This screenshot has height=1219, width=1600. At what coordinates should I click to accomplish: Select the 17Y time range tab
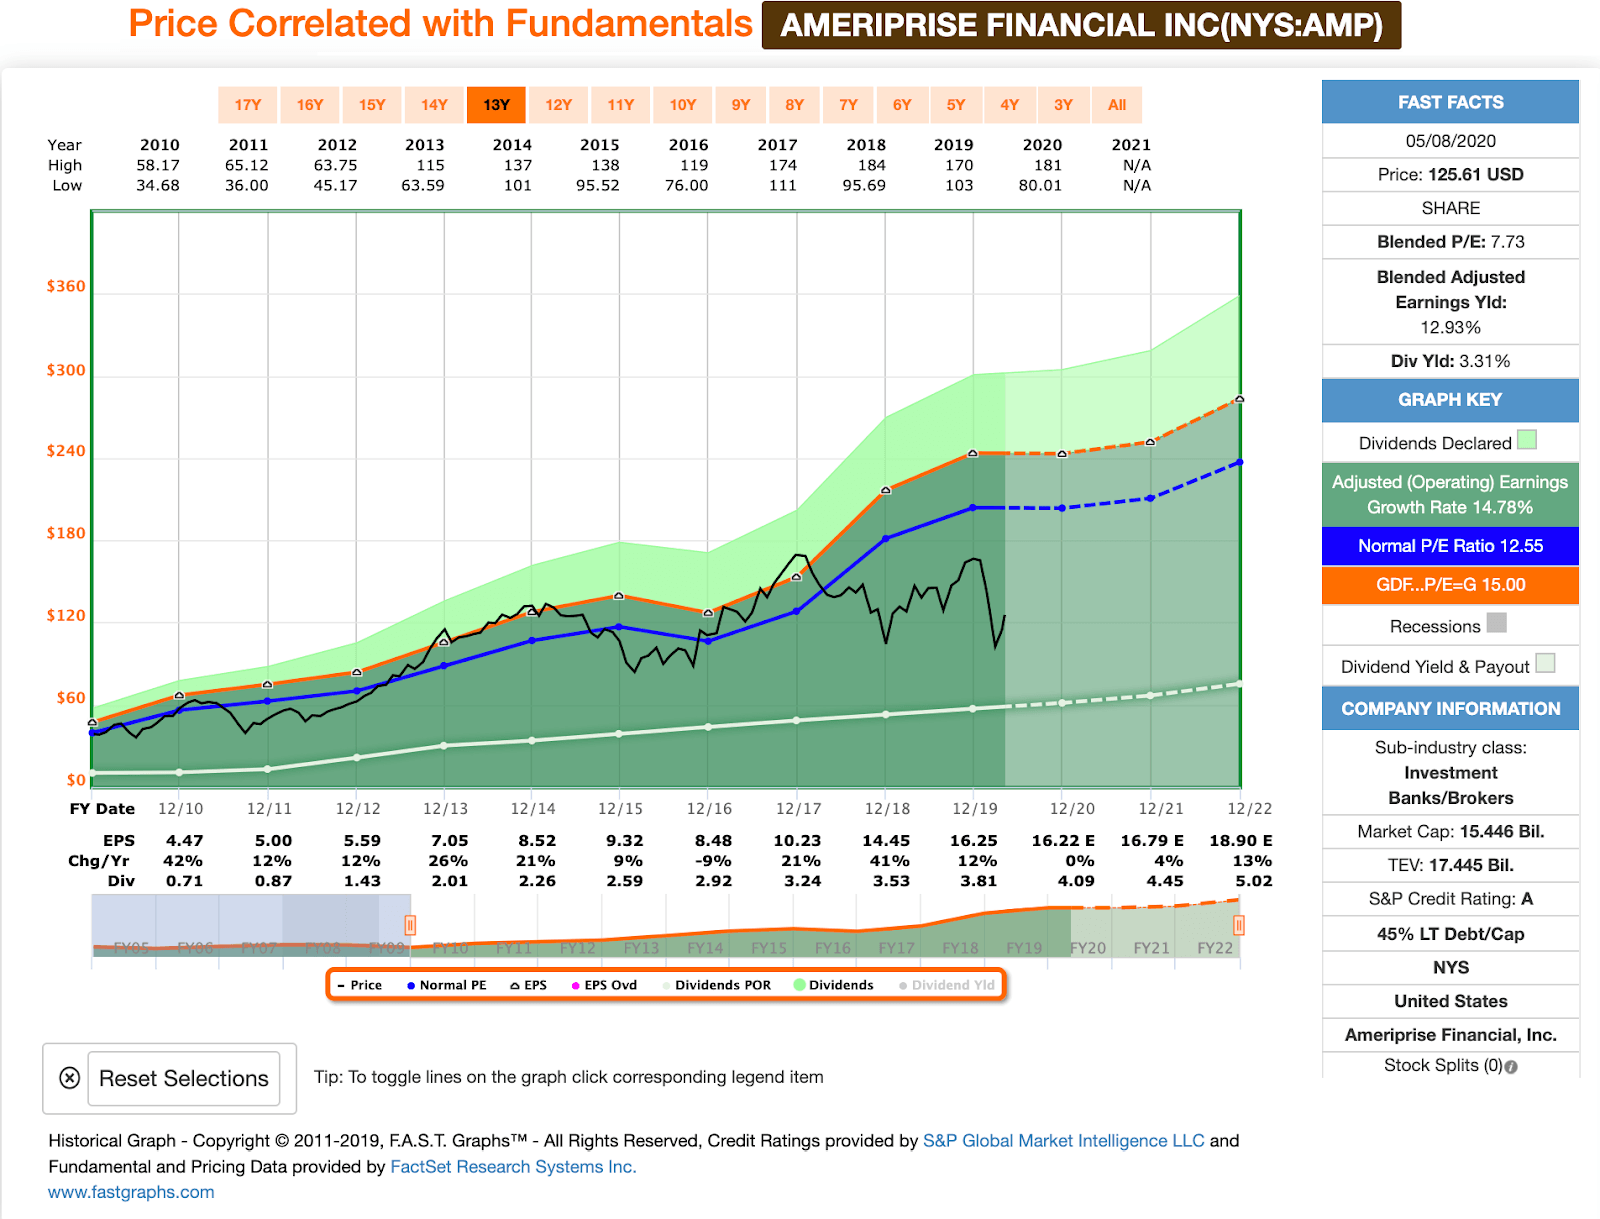pos(248,105)
